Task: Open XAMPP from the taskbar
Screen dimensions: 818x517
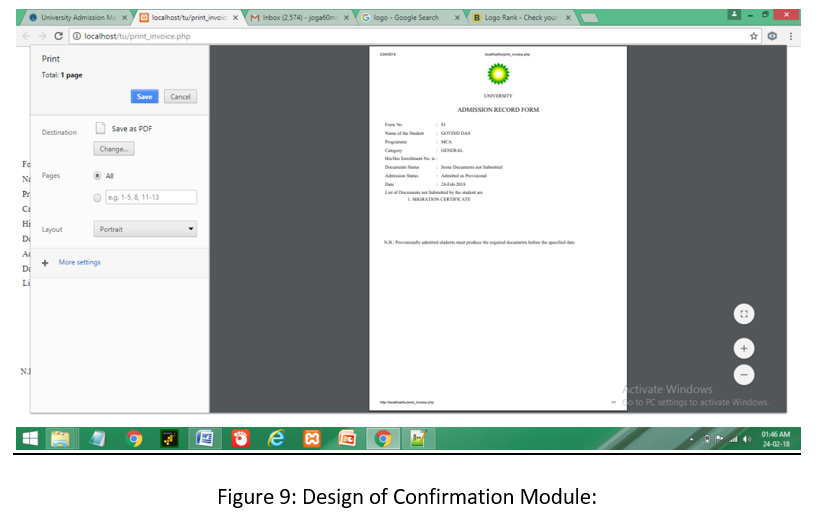Action: click(312, 438)
